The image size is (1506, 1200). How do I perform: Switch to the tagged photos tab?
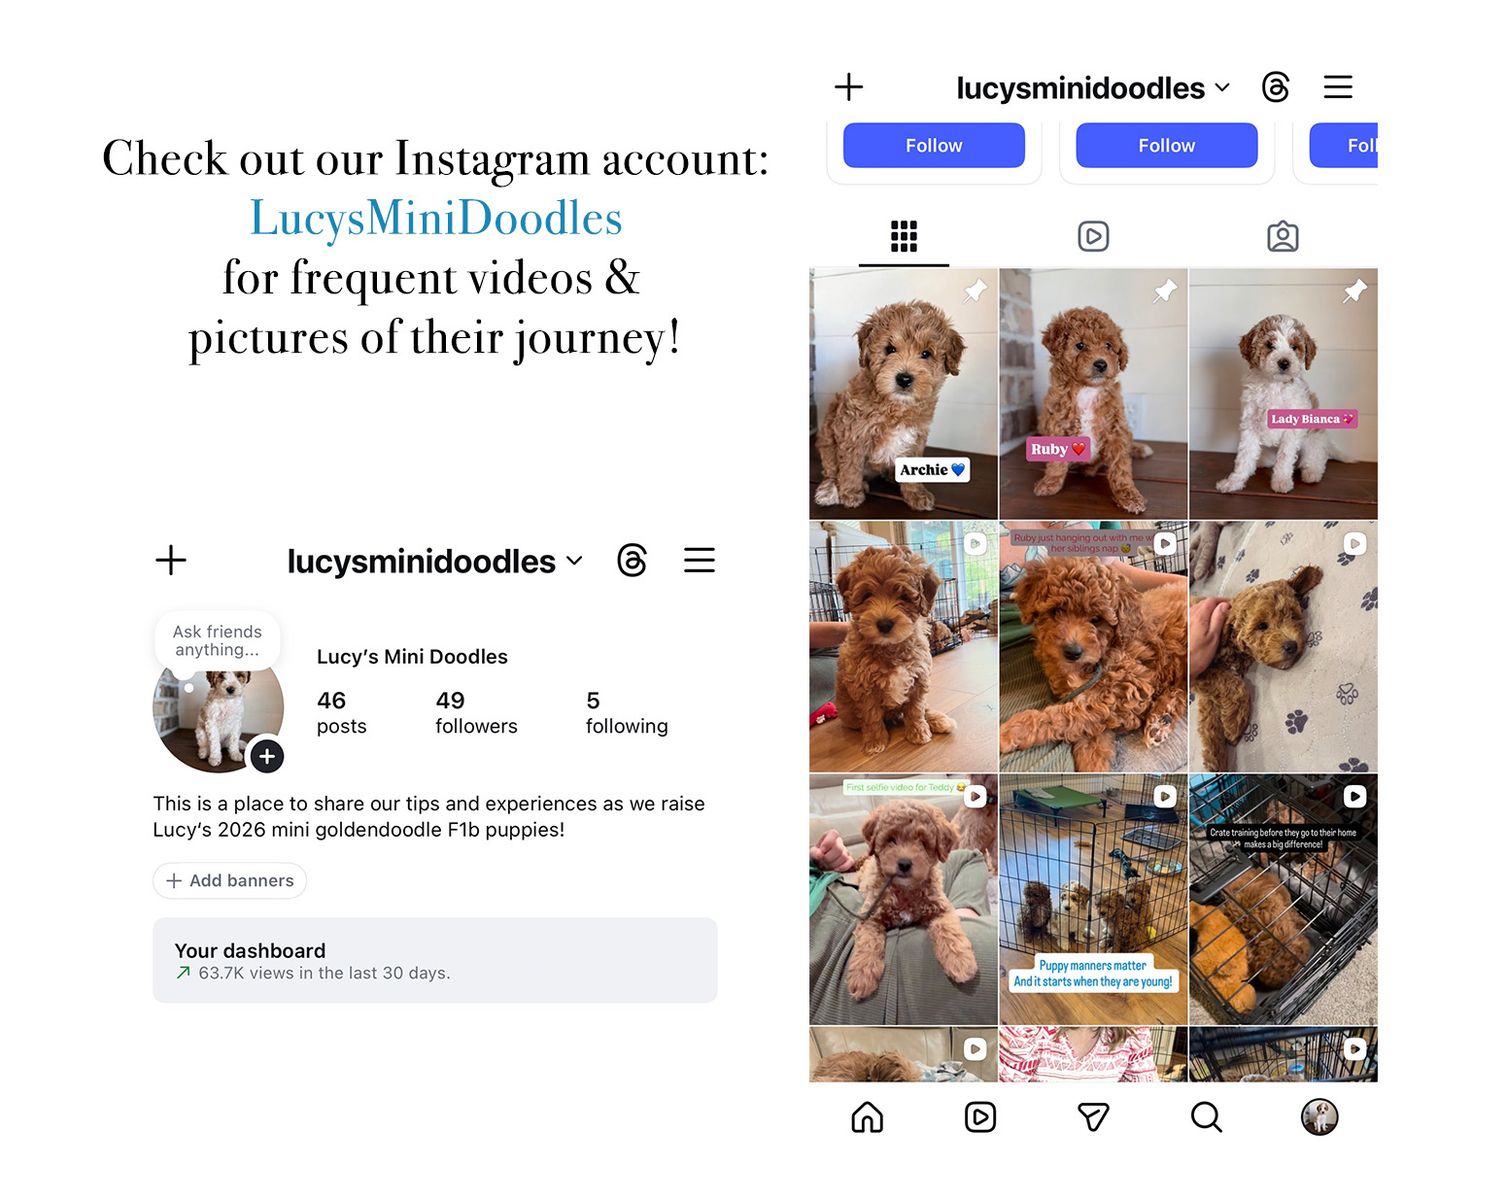coord(1283,237)
